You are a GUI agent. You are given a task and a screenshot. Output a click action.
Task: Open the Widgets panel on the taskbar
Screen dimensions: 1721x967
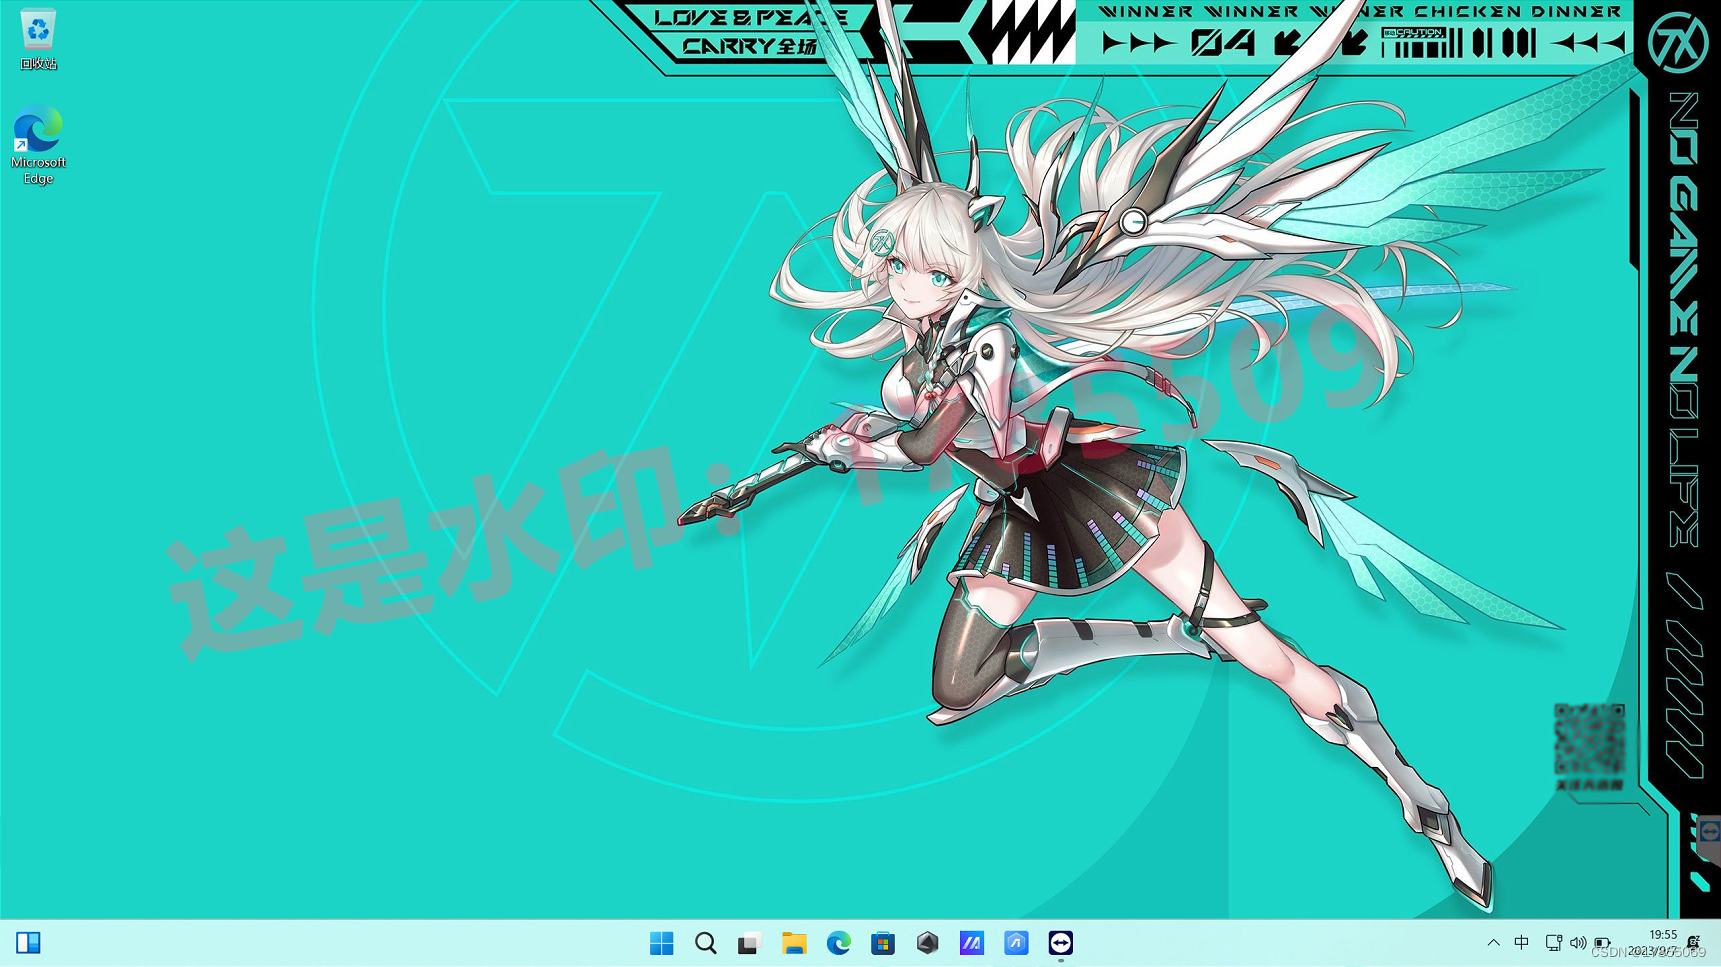(x=28, y=943)
